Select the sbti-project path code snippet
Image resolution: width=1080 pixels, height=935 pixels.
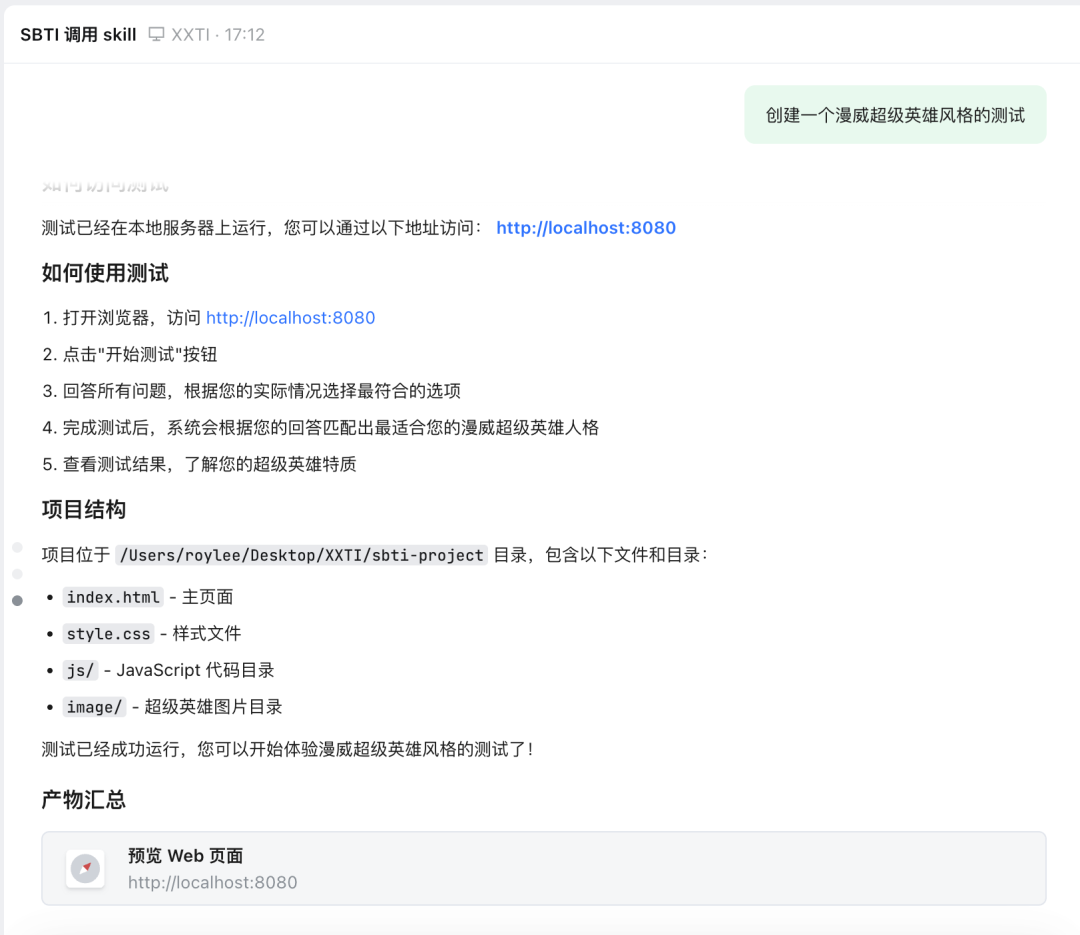[301, 554]
